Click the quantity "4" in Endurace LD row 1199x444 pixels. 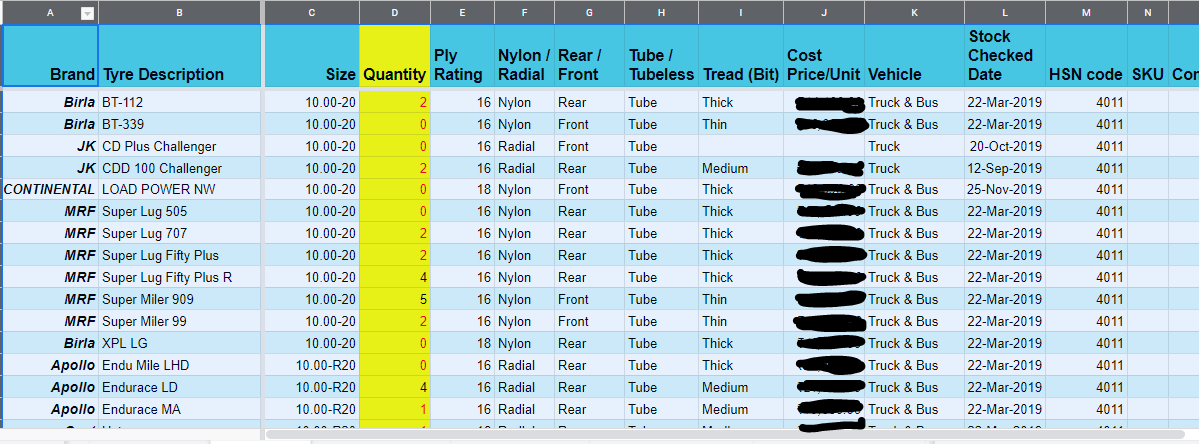pyautogui.click(x=395, y=387)
